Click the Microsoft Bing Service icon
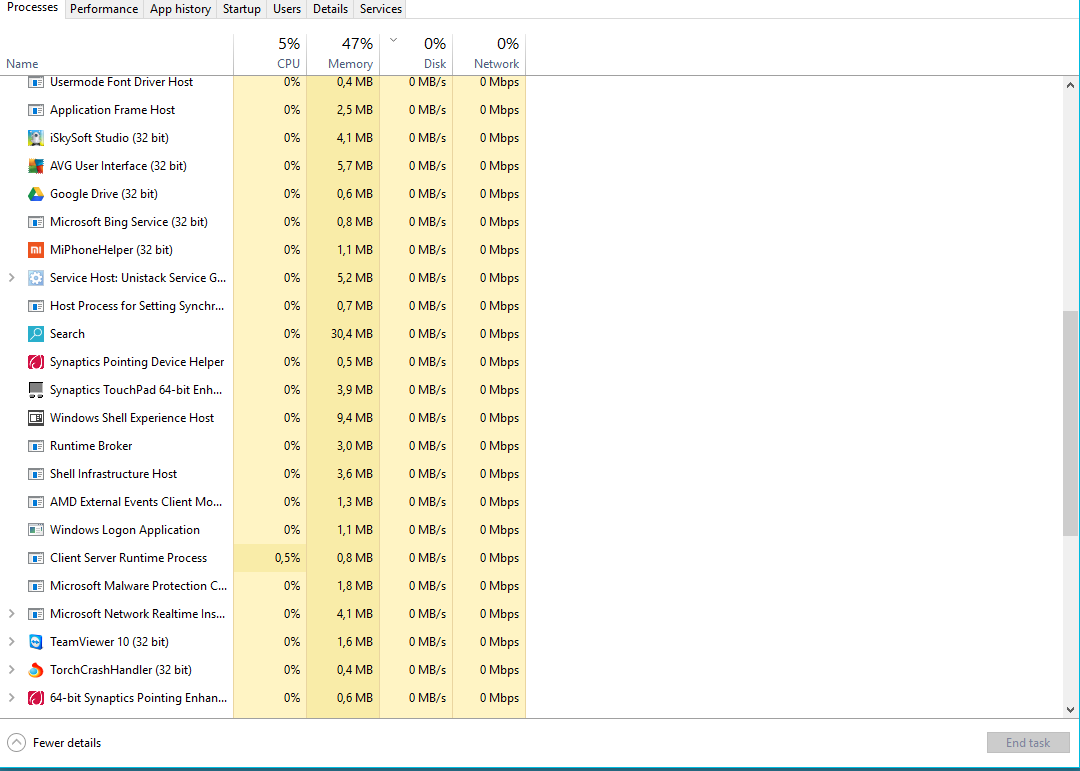 [36, 222]
